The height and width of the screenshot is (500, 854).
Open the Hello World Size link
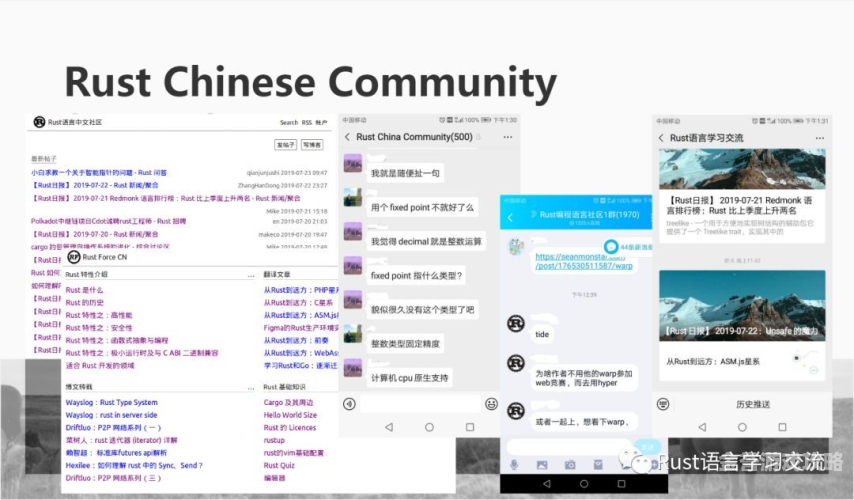(290, 415)
